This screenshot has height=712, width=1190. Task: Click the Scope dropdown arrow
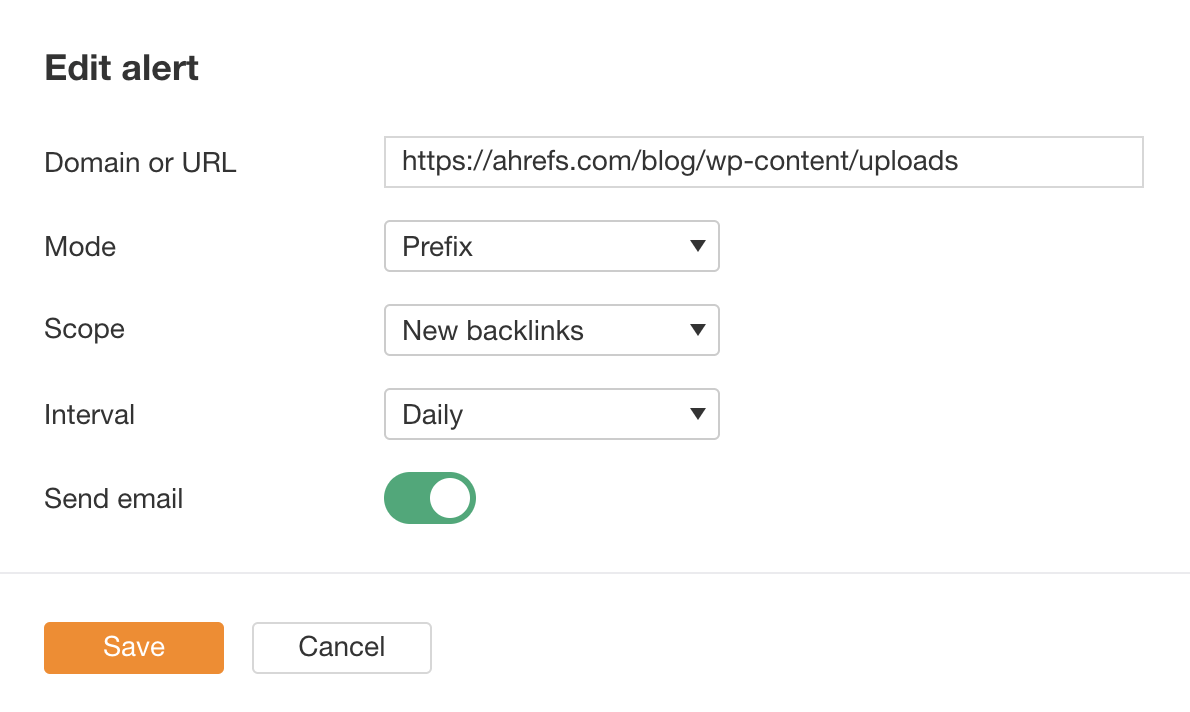pyautogui.click(x=698, y=330)
